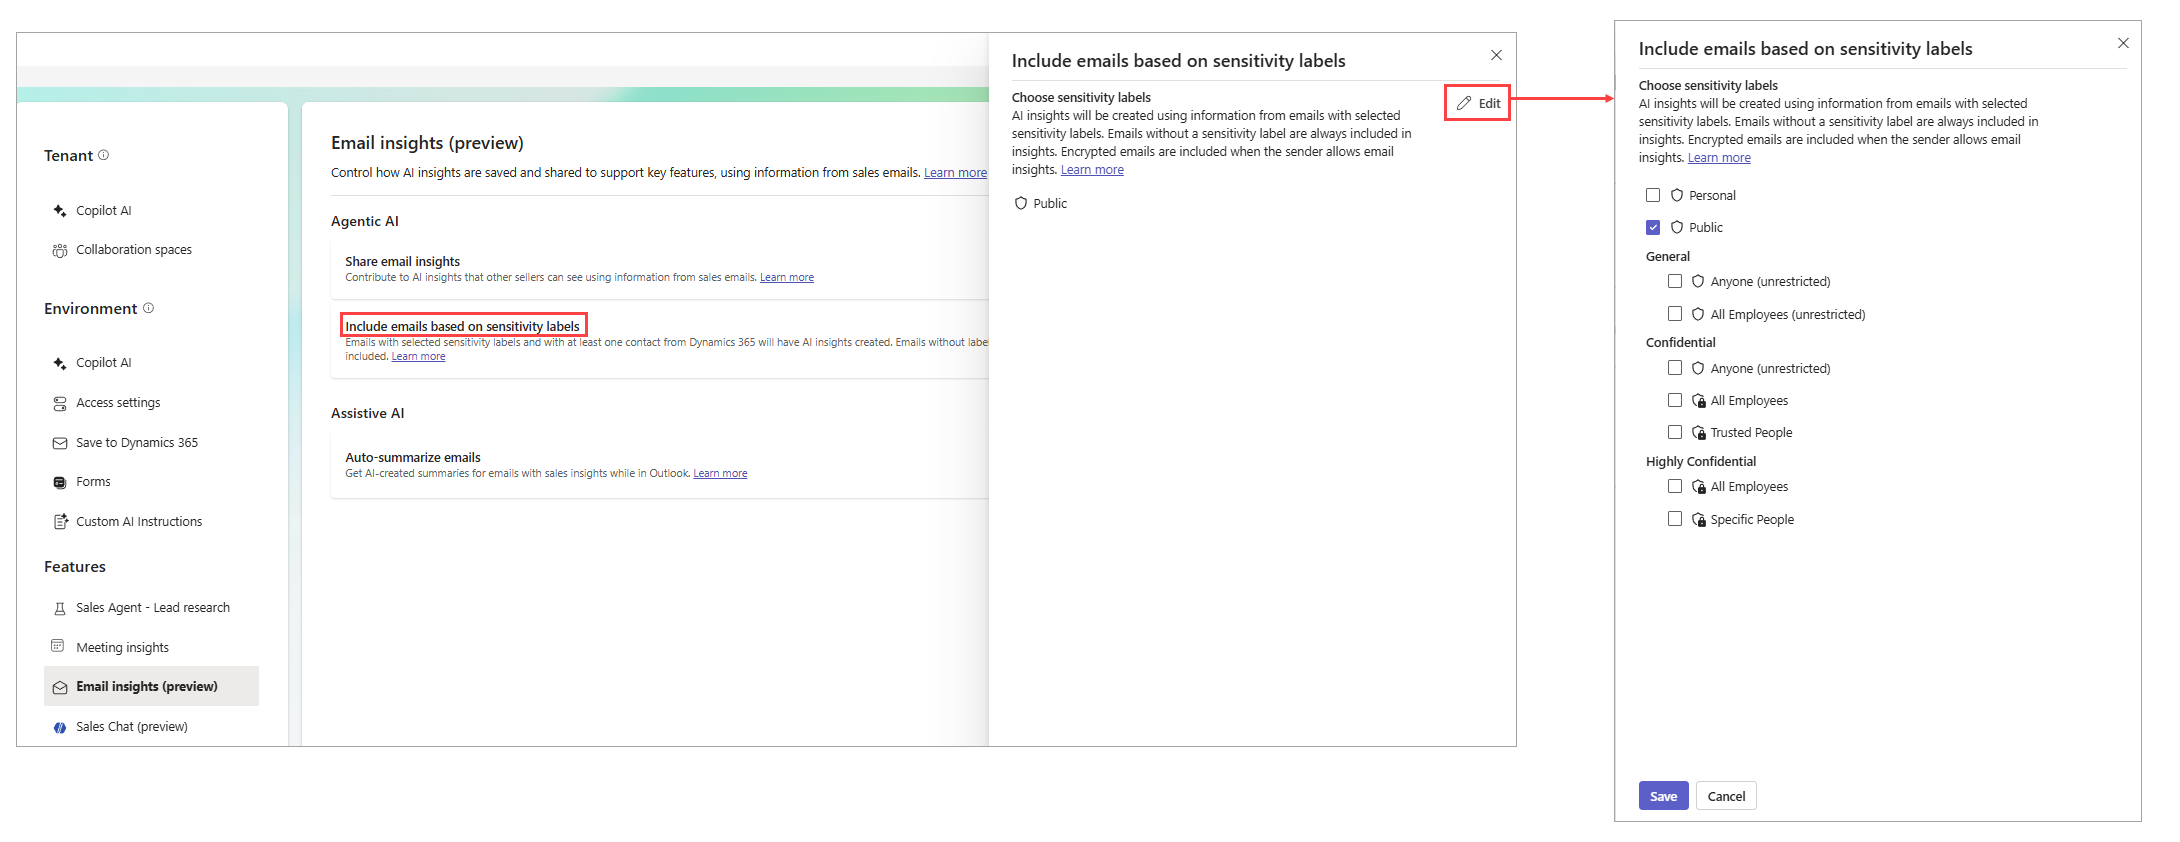
Task: Close the middle sensitivity labels panel
Action: coord(1496,55)
